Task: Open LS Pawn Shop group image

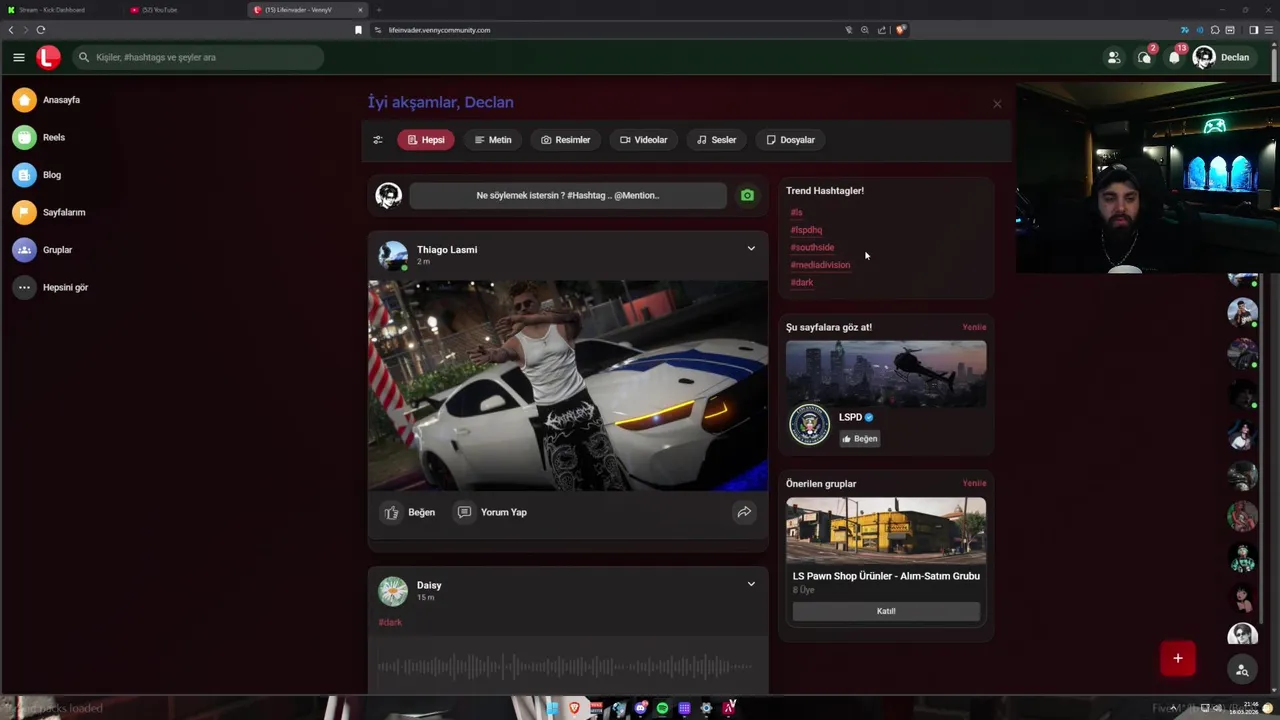Action: click(x=886, y=530)
